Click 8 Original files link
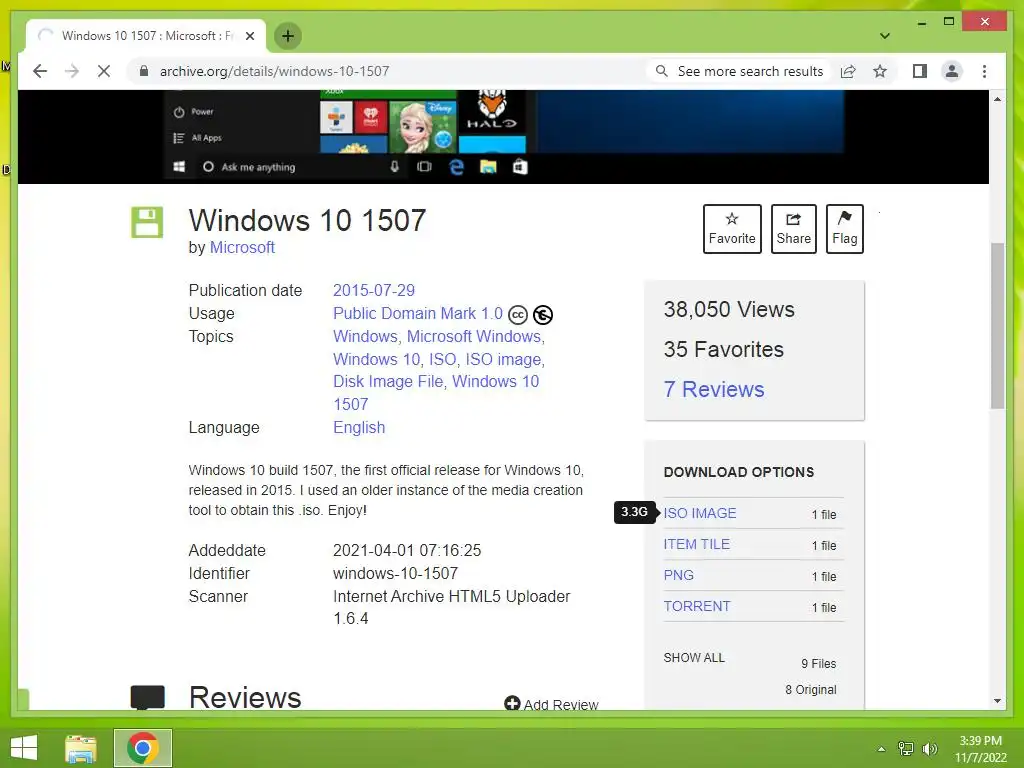This screenshot has height=768, width=1024. pyautogui.click(x=810, y=690)
